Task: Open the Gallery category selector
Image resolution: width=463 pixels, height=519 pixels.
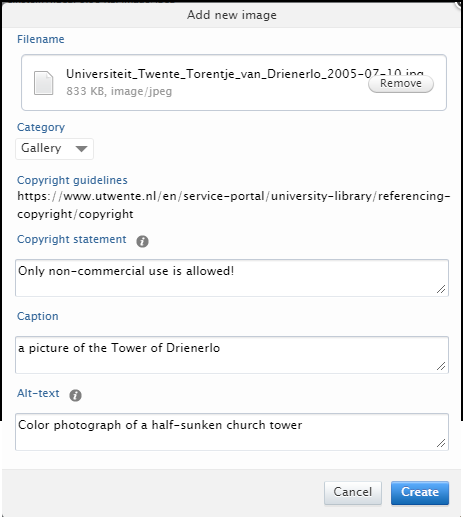Action: pos(54,149)
